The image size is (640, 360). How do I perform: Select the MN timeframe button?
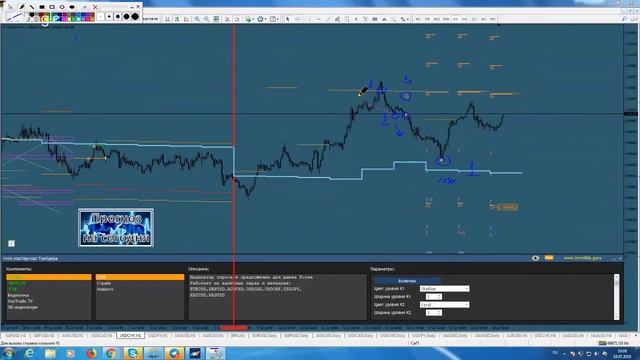tap(493, 19)
